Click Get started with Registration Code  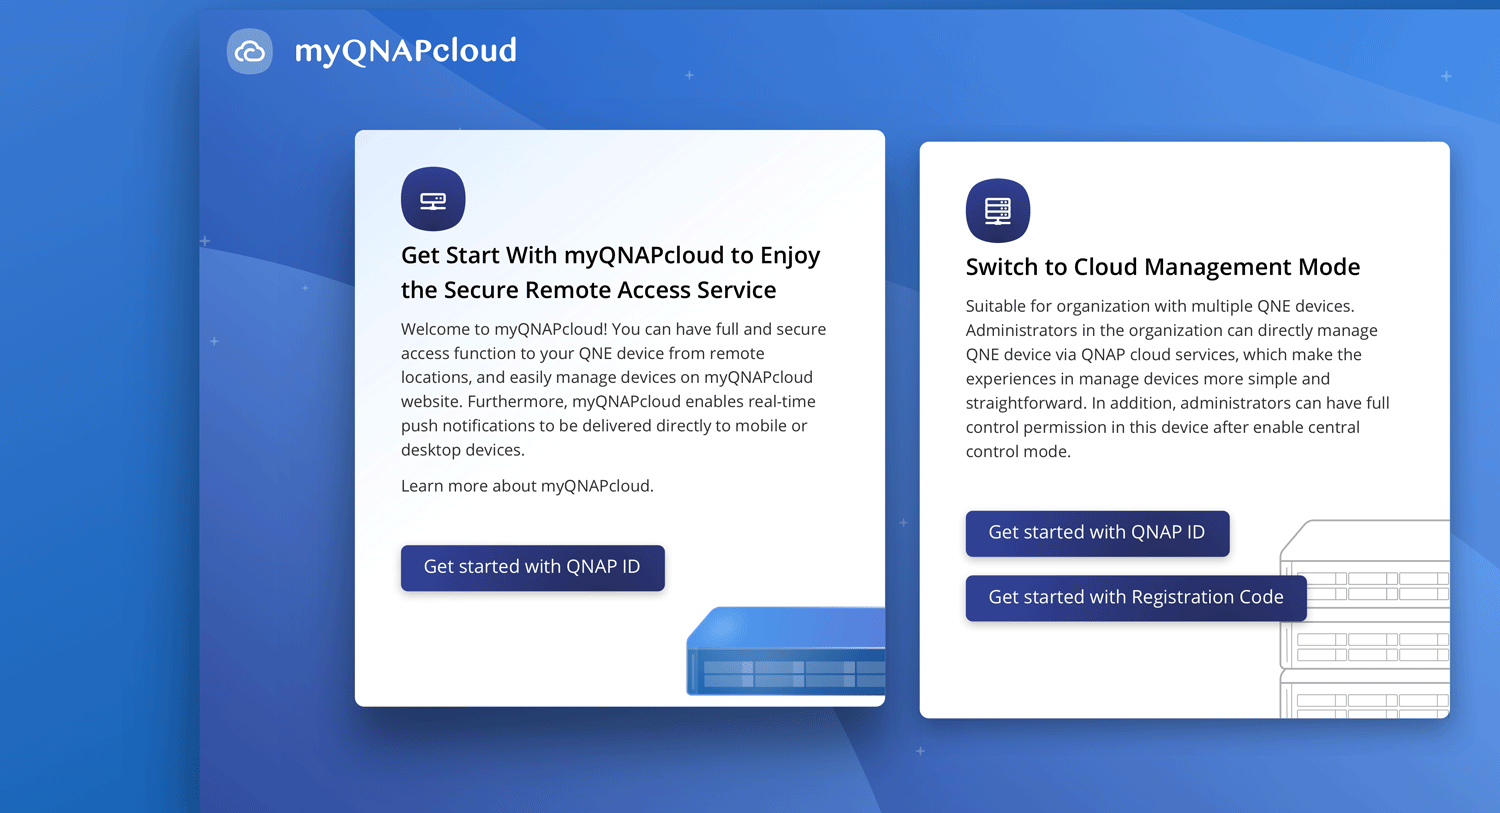tap(1136, 597)
